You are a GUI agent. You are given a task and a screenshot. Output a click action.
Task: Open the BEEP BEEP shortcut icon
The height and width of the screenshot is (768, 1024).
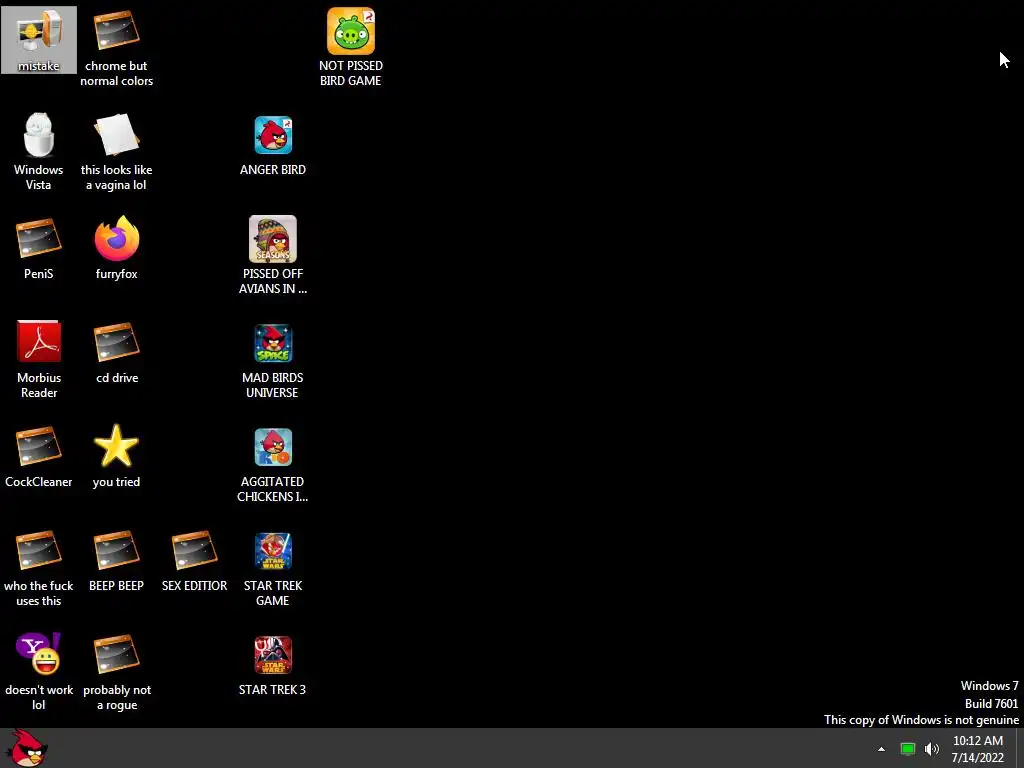pyautogui.click(x=116, y=561)
